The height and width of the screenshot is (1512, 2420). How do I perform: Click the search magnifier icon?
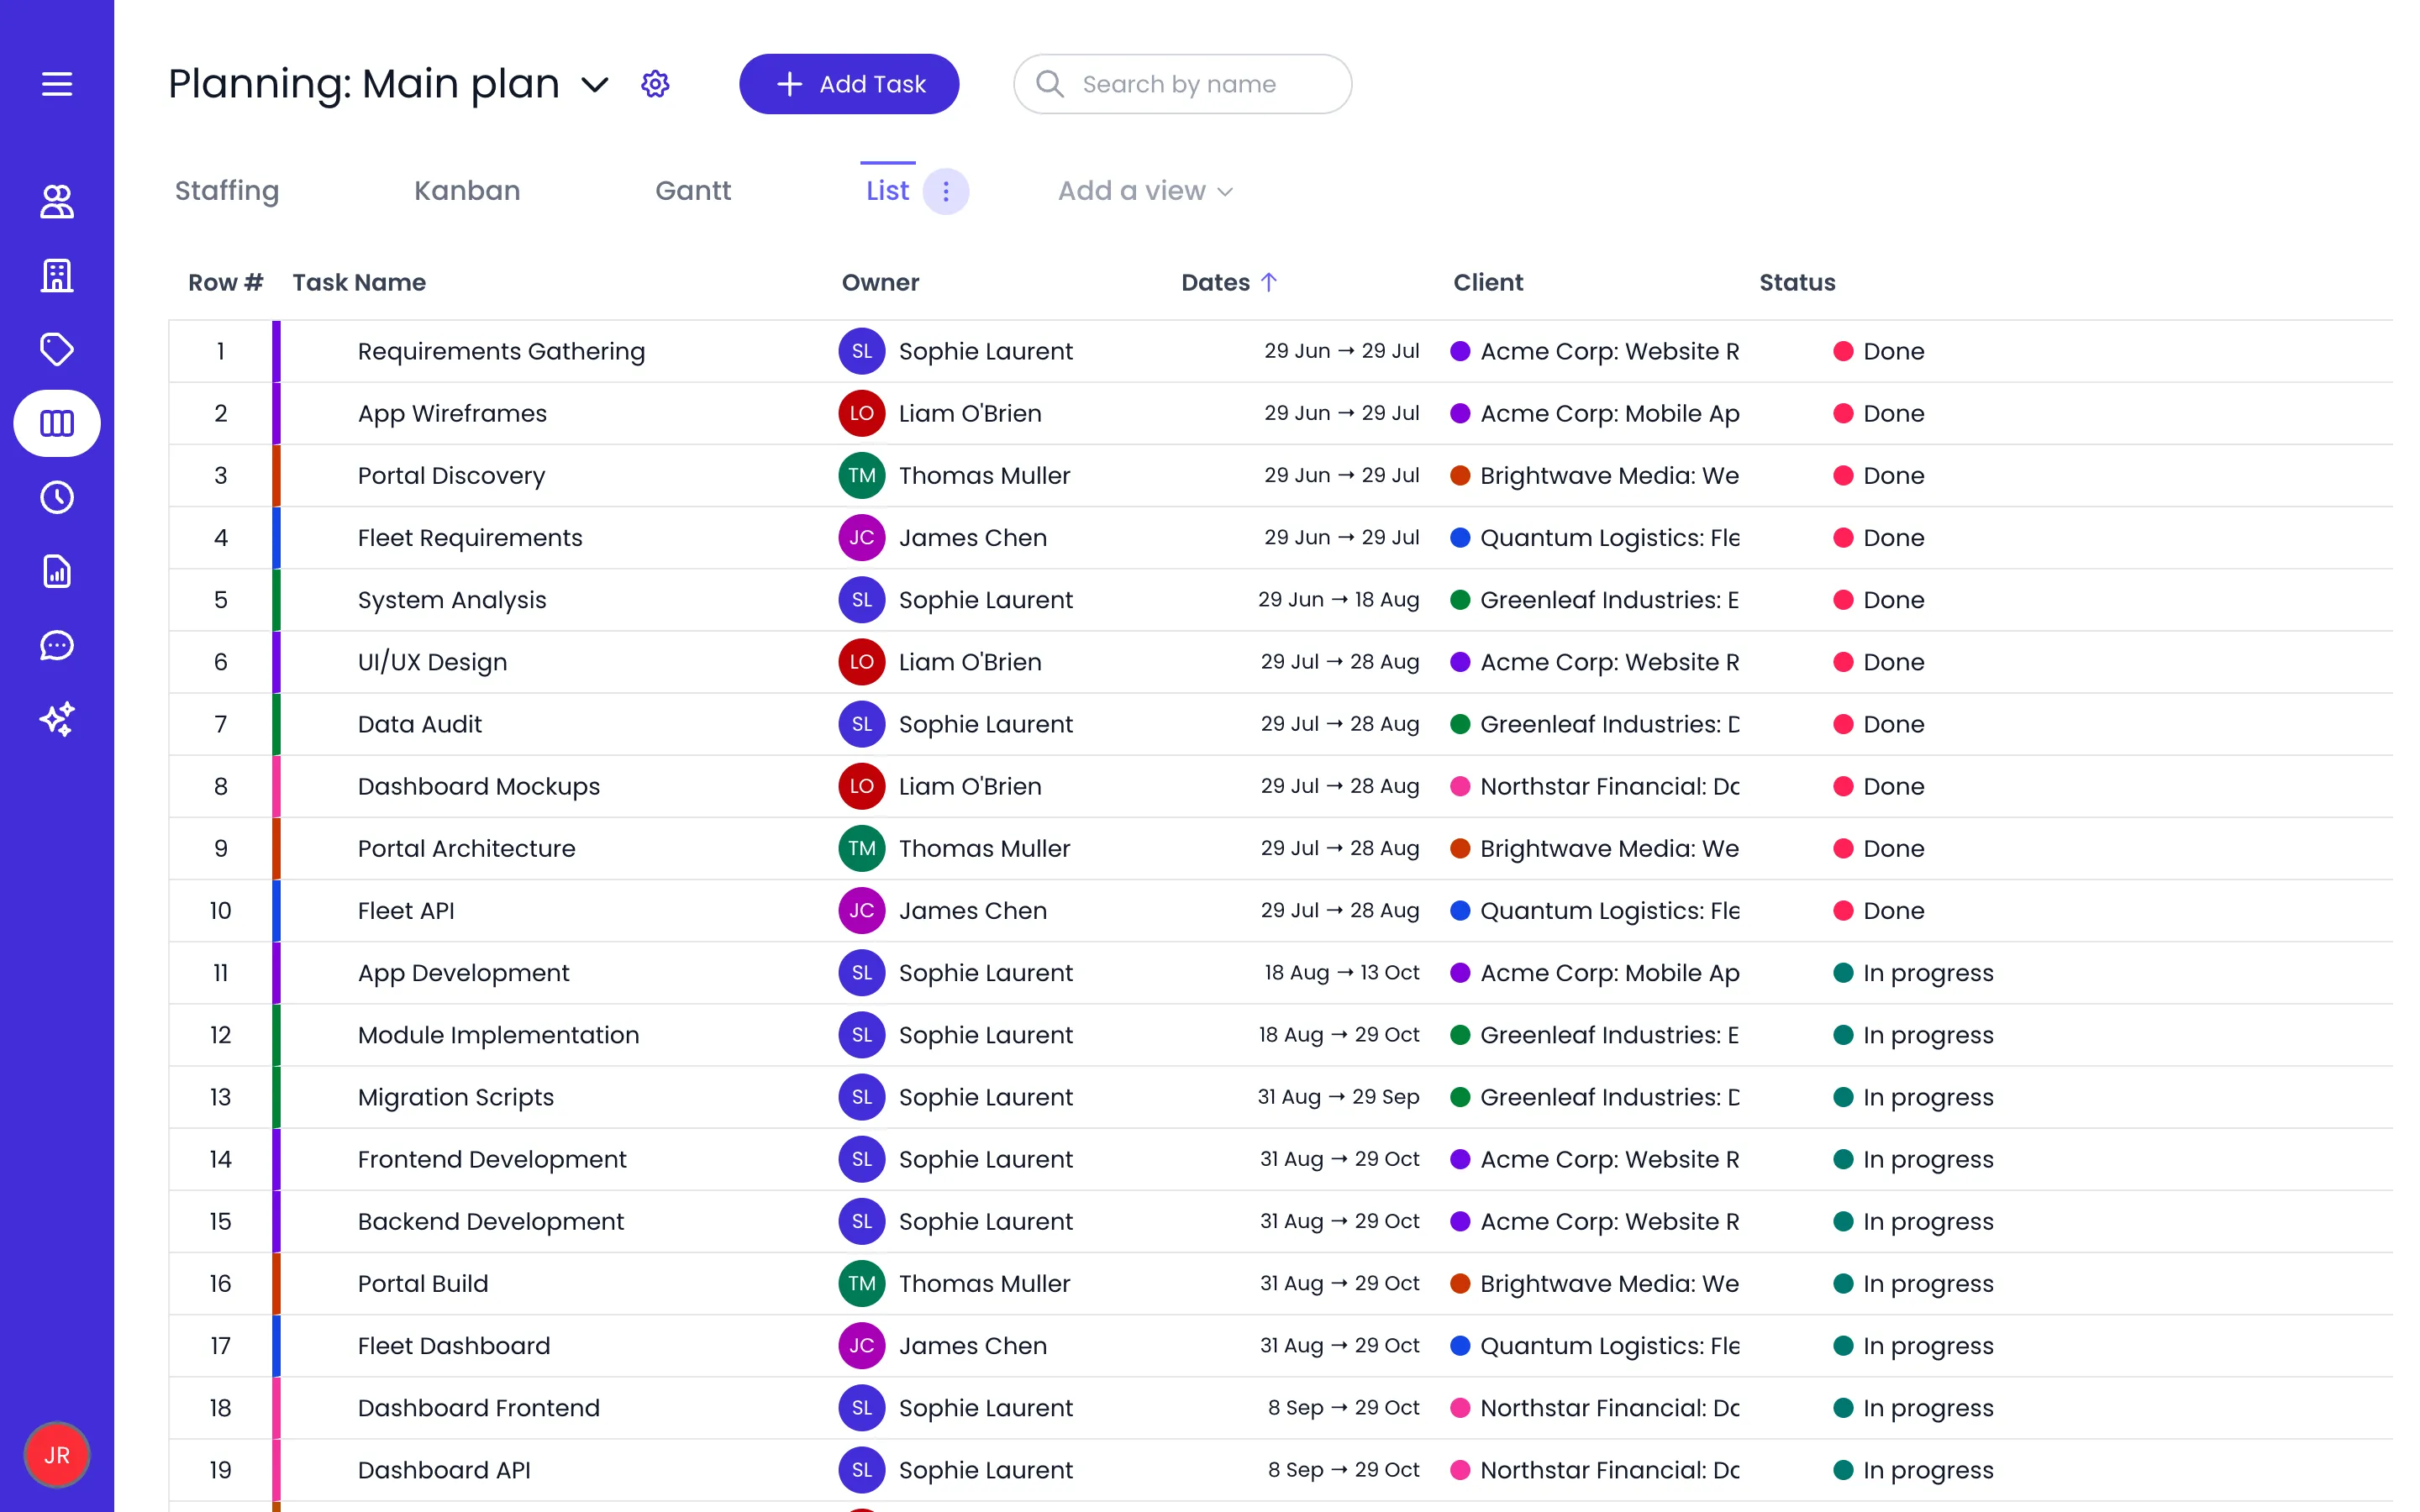pyautogui.click(x=1050, y=84)
